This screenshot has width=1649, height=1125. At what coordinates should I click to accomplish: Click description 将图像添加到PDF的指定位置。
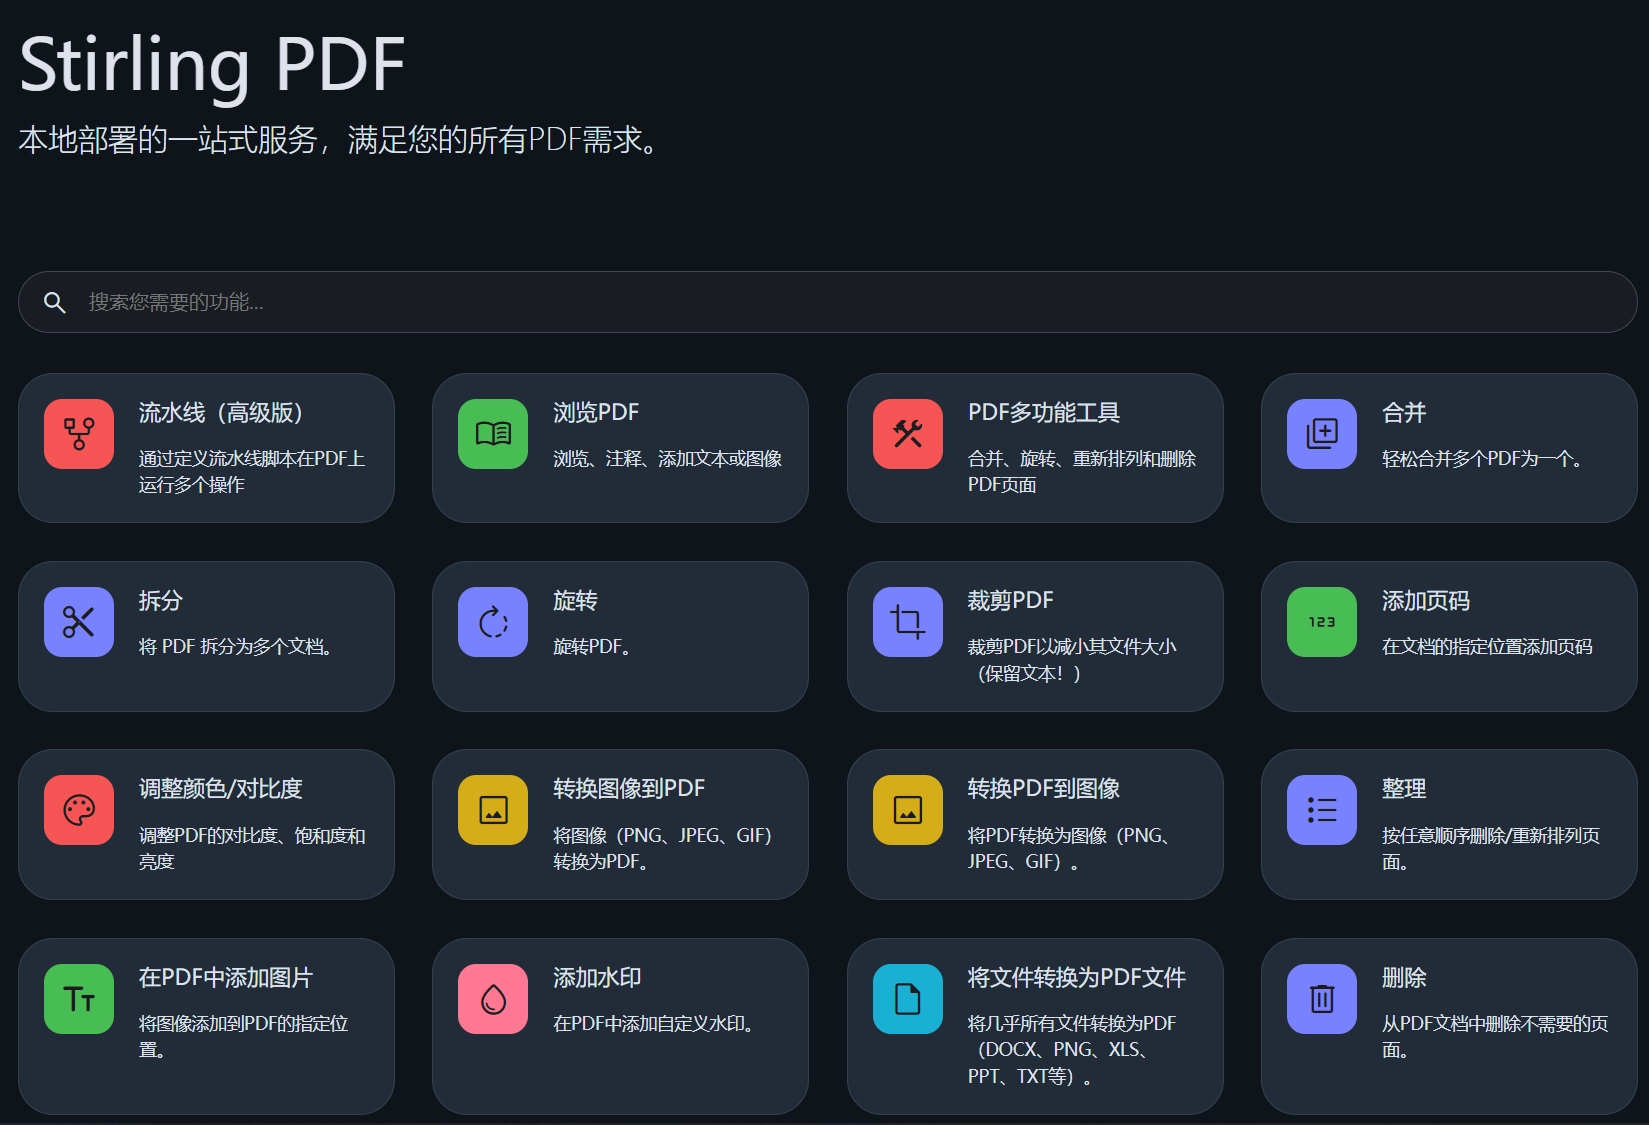243,1037
